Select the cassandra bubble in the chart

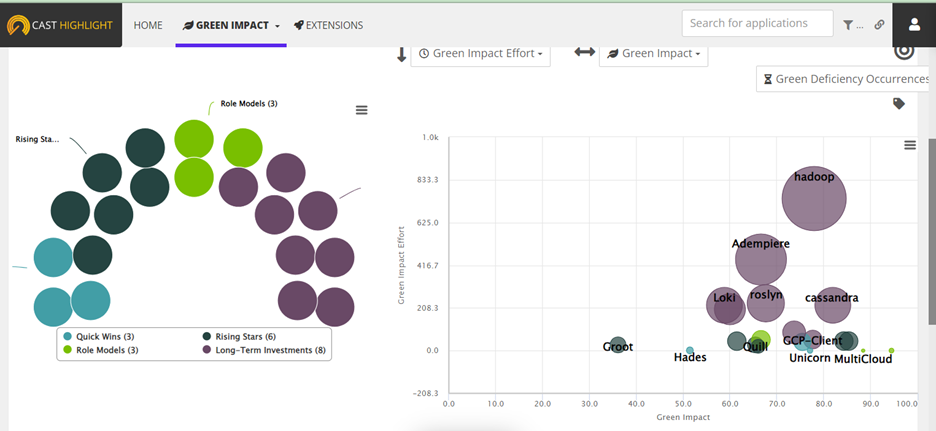tap(831, 303)
